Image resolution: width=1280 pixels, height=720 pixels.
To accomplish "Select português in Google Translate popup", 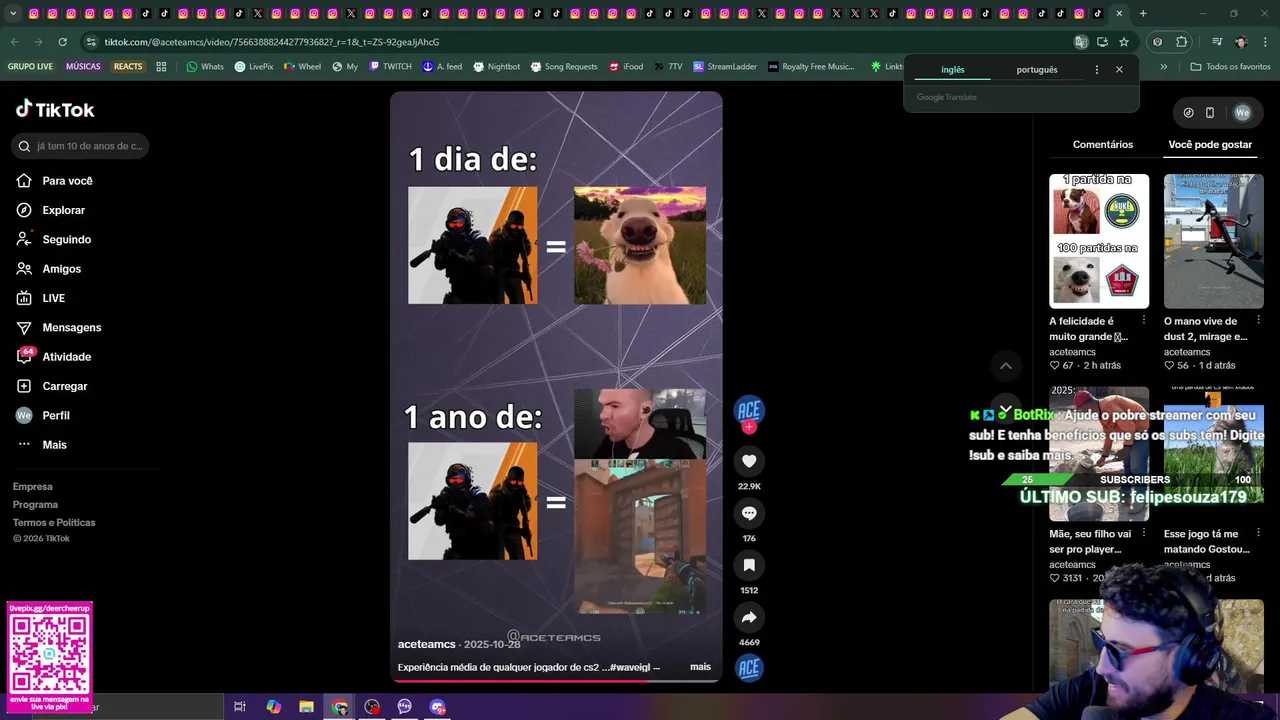I will tap(1037, 70).
